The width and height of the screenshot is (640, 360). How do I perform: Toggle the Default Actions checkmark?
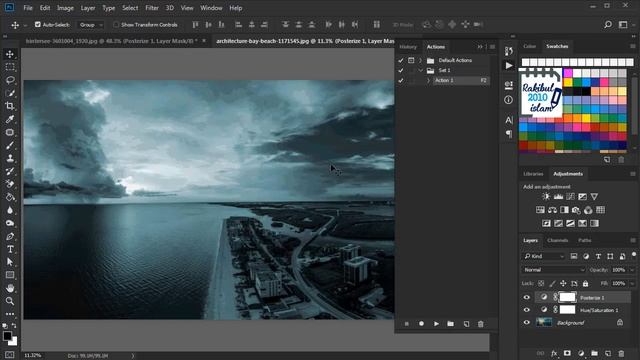click(x=400, y=60)
